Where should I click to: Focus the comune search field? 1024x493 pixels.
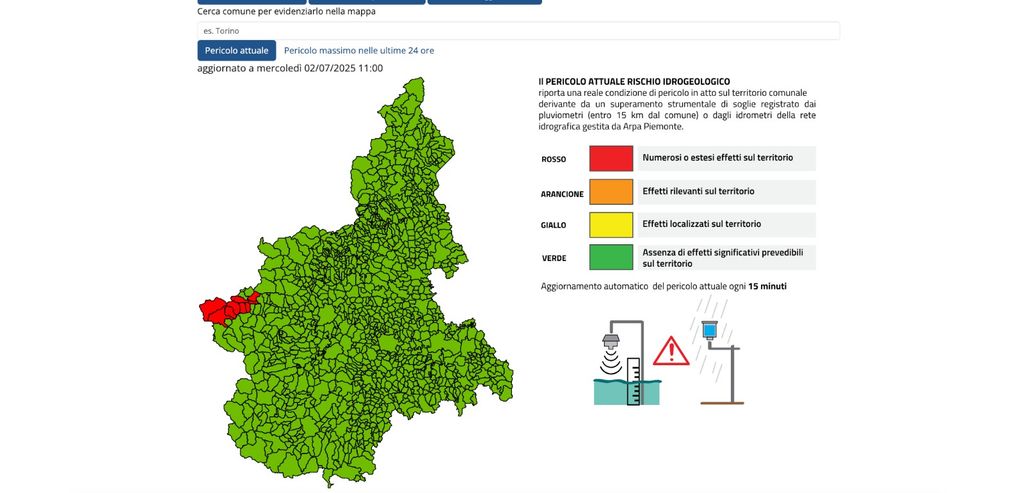(x=518, y=31)
